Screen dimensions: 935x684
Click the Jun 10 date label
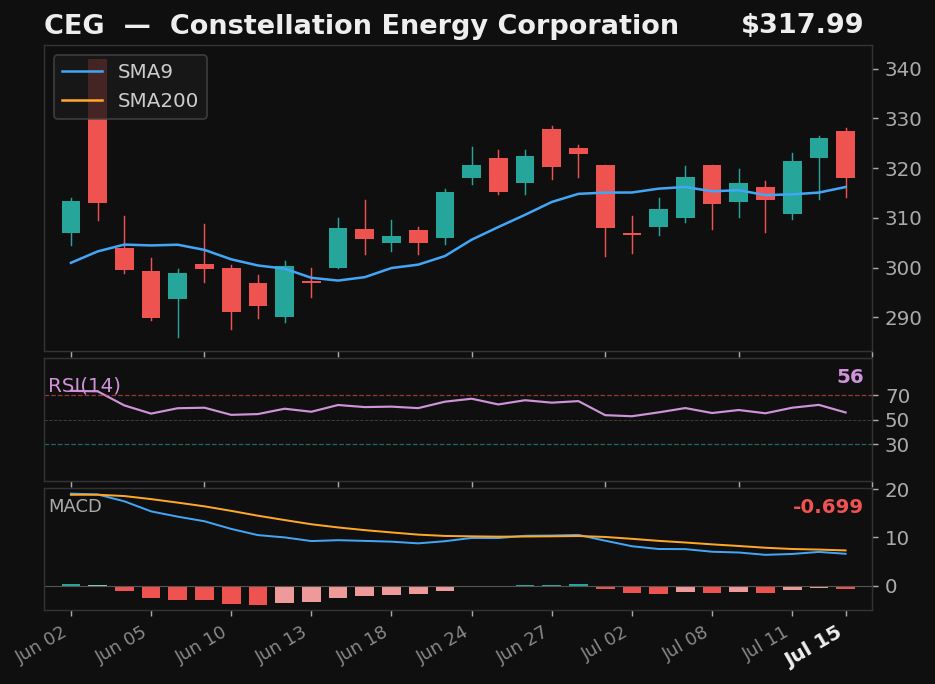point(202,645)
